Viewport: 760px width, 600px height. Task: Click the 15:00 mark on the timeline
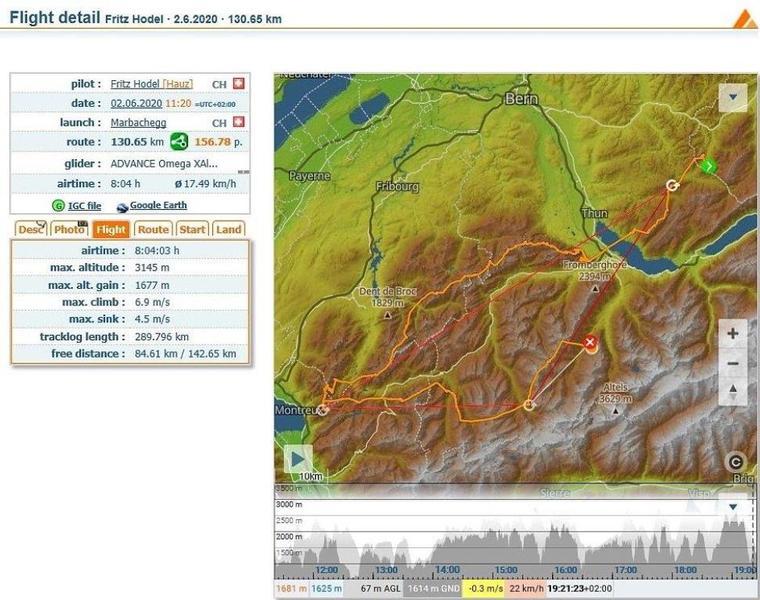pyautogui.click(x=506, y=570)
